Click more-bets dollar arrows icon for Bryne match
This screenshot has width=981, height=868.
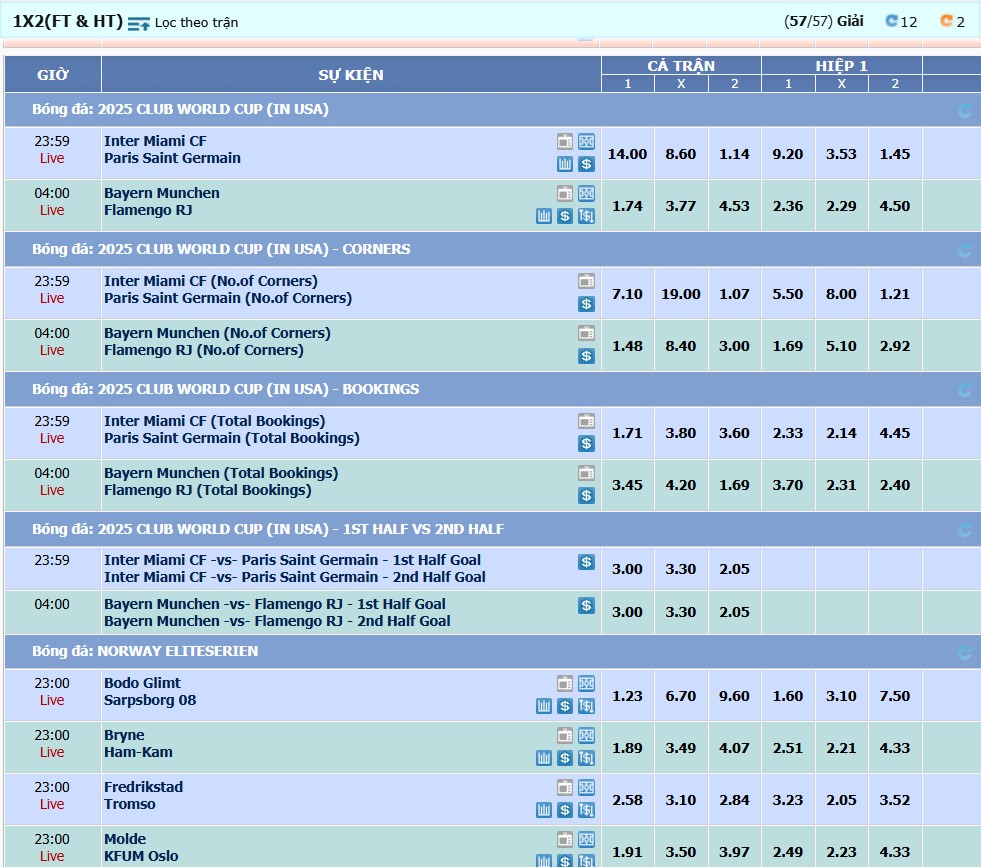[x=586, y=758]
